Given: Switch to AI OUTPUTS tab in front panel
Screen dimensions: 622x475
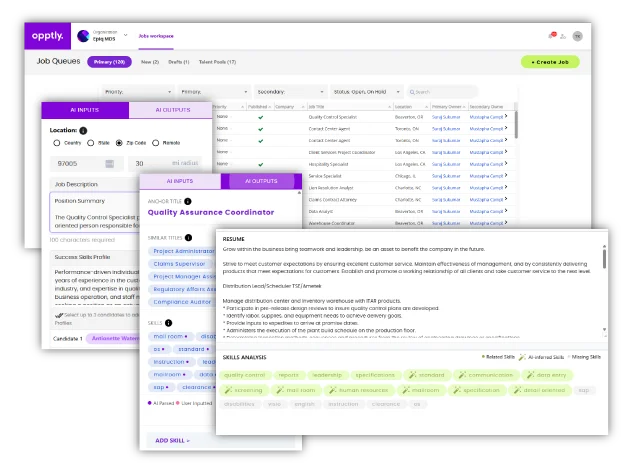Looking at the screenshot, I should tap(261, 181).
